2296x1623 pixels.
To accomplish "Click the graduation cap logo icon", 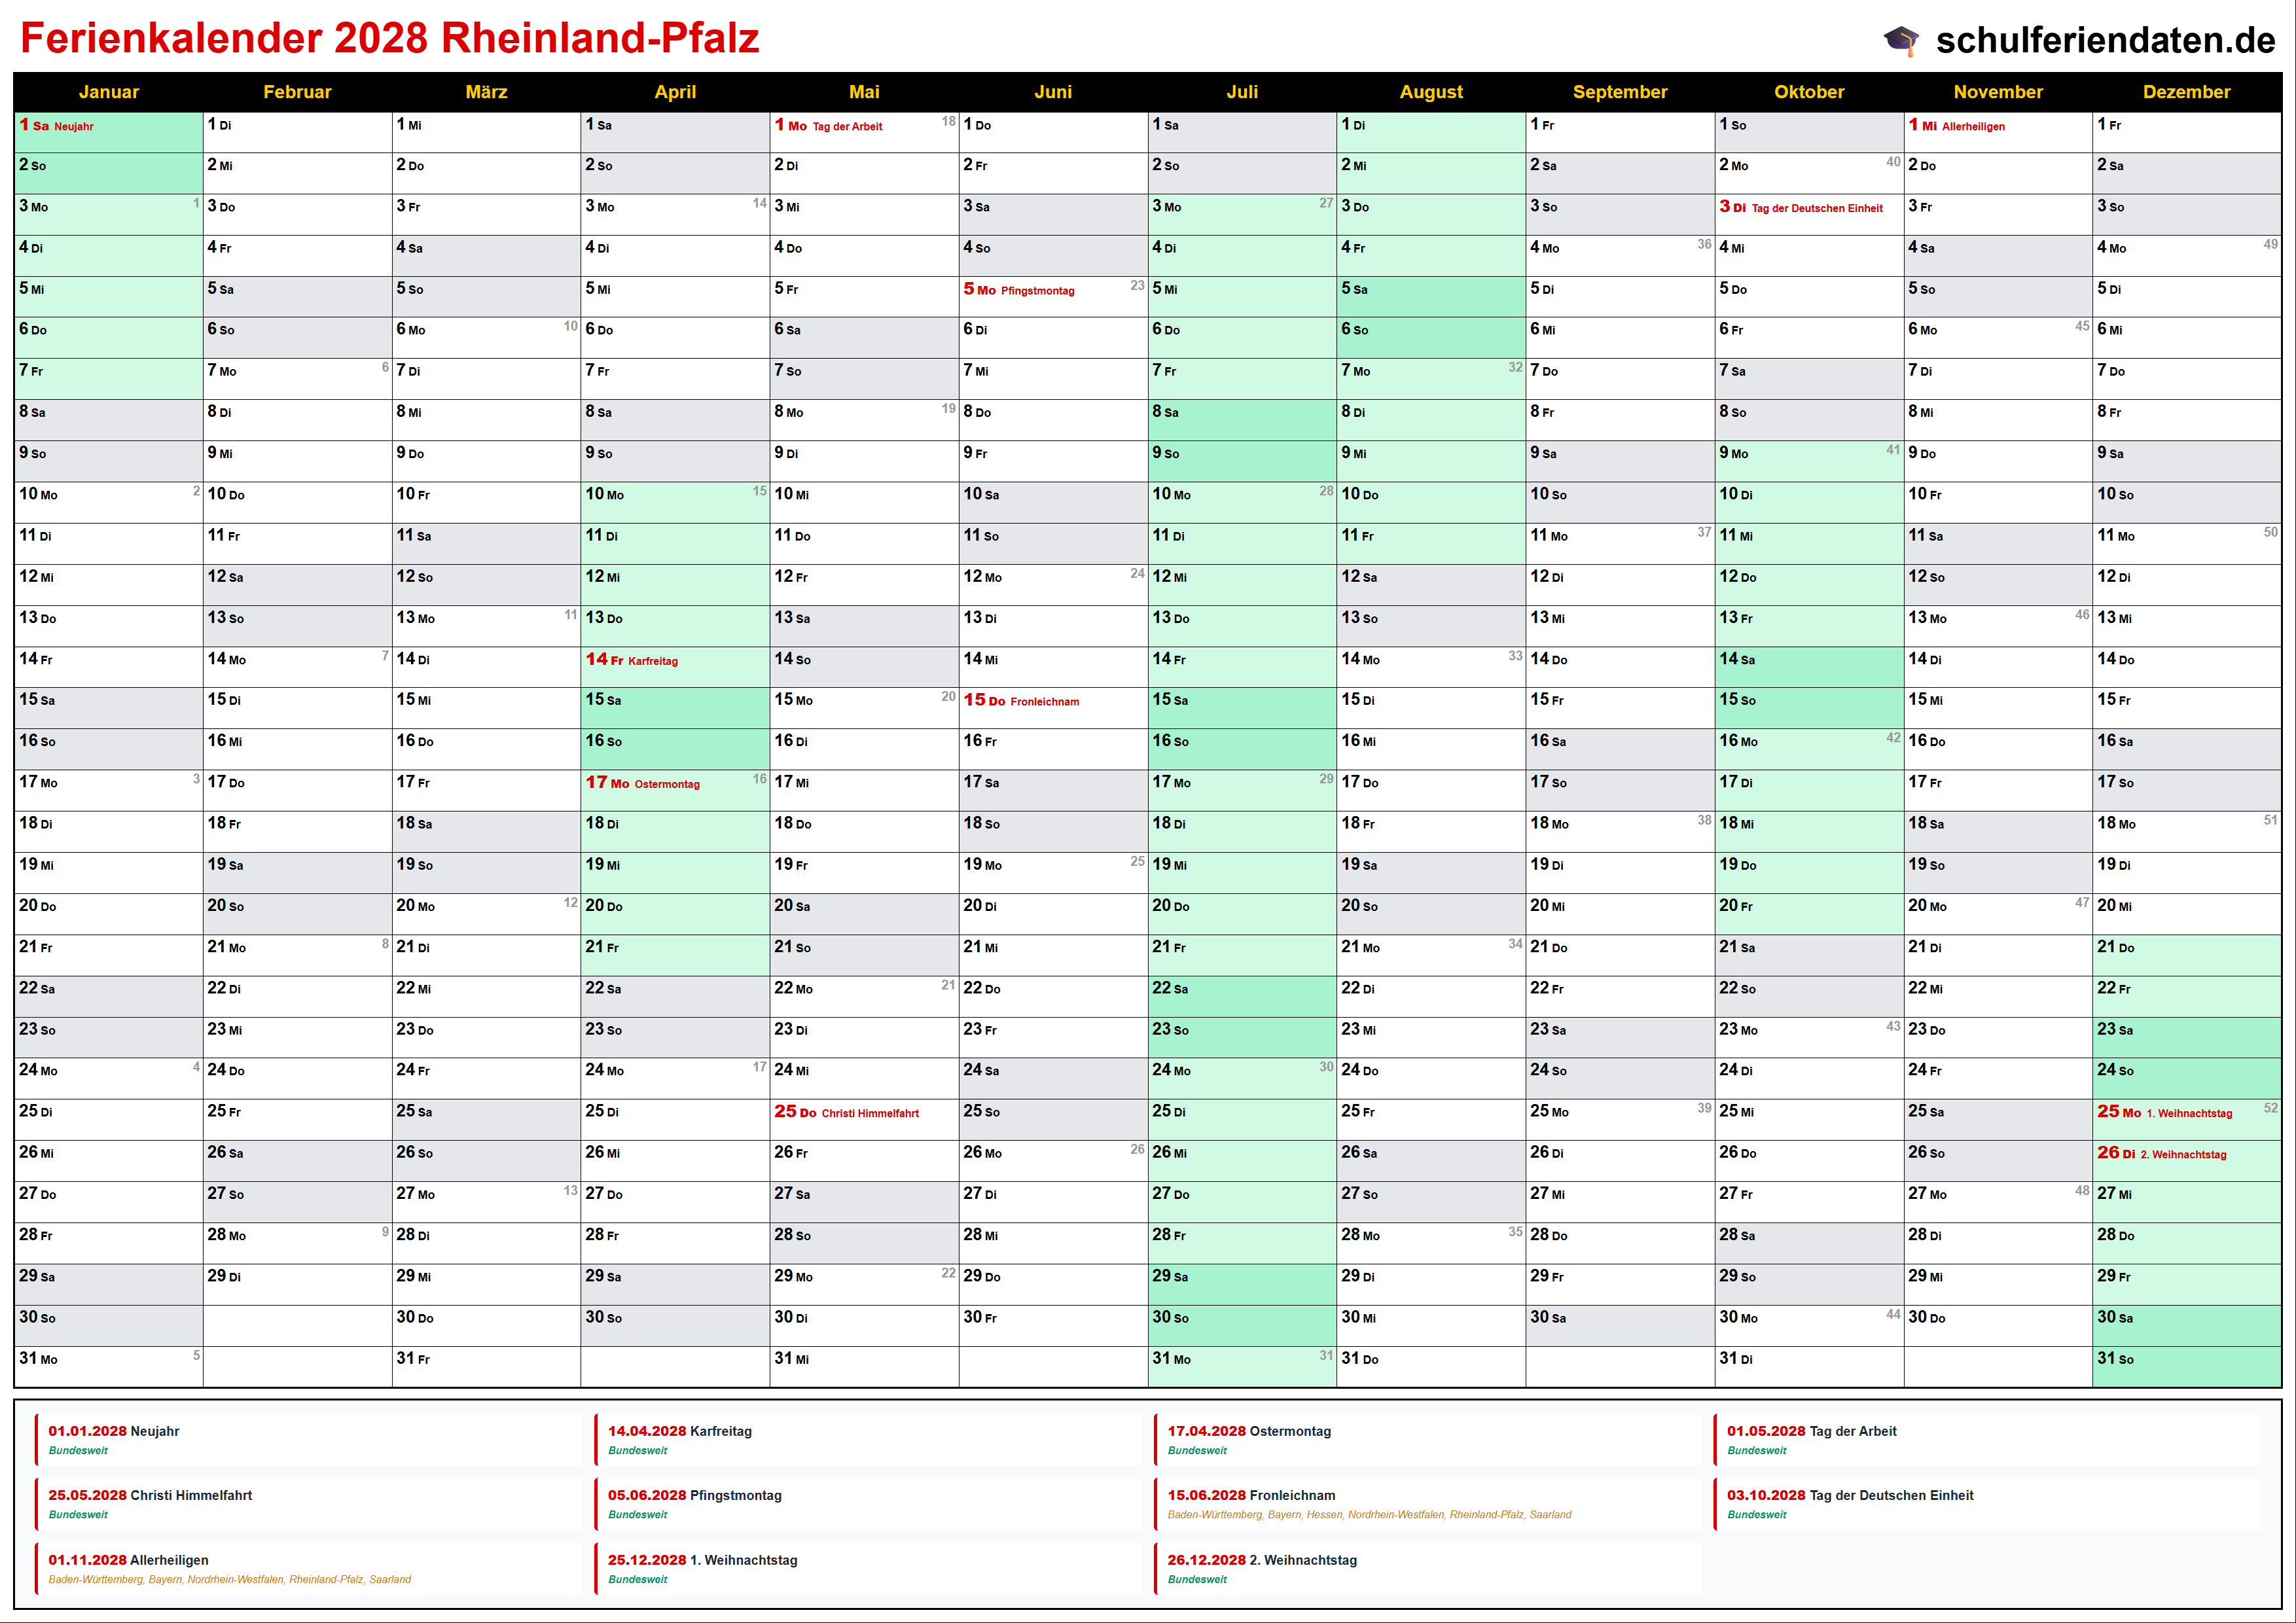I will coord(1900,40).
